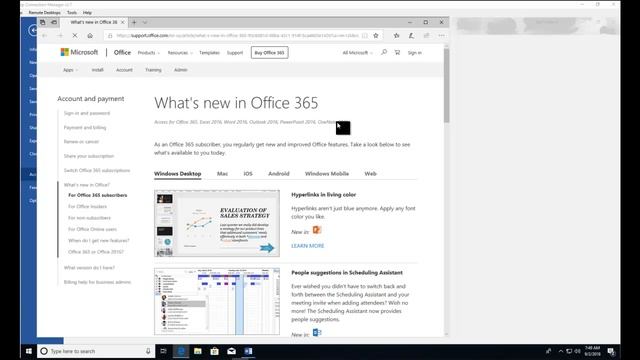Open the Admin link
The image size is (640, 360).
pyautogui.click(x=180, y=70)
